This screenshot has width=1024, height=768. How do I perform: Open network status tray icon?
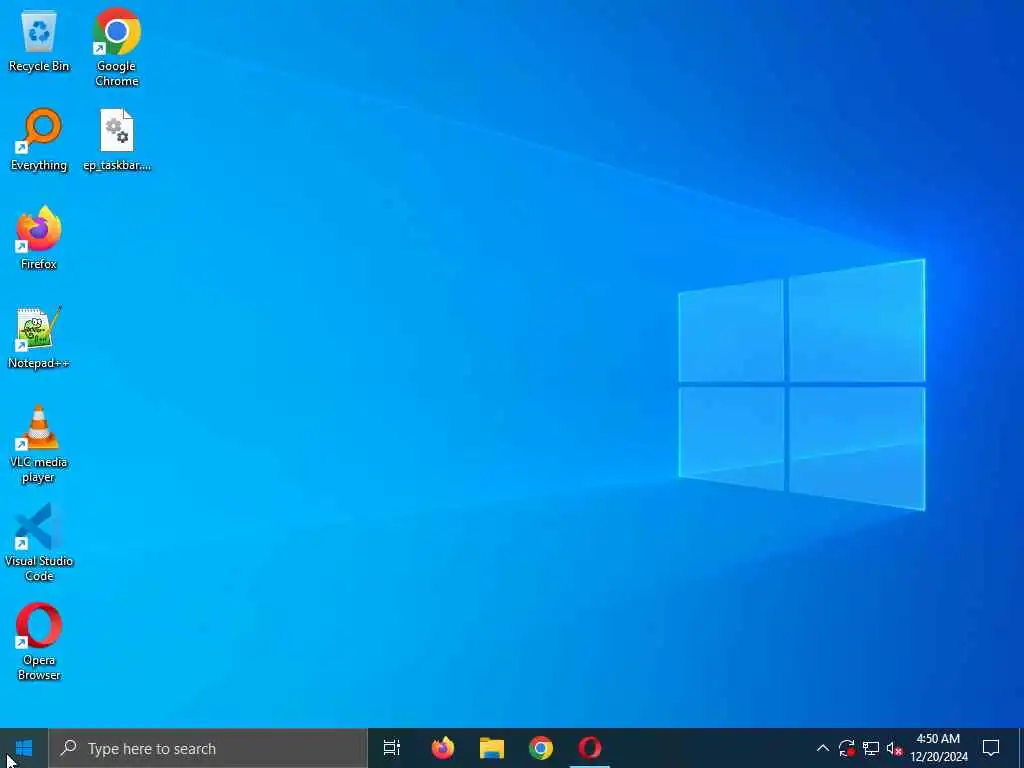pos(871,748)
